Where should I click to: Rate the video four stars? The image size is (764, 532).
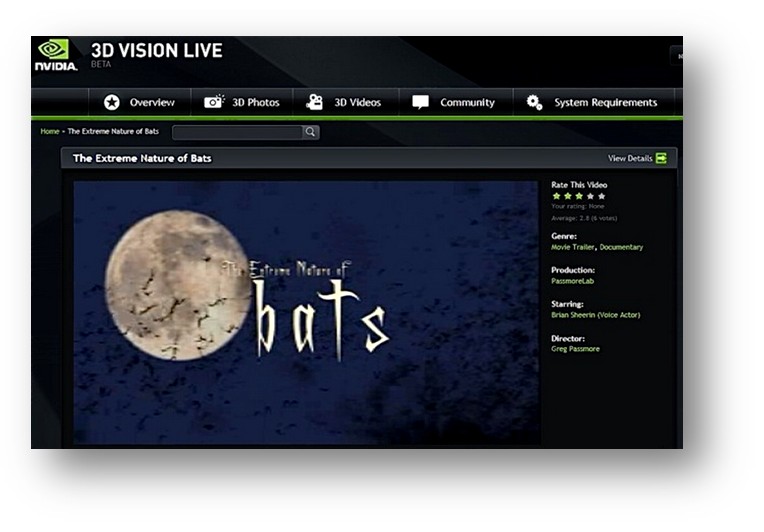(591, 196)
